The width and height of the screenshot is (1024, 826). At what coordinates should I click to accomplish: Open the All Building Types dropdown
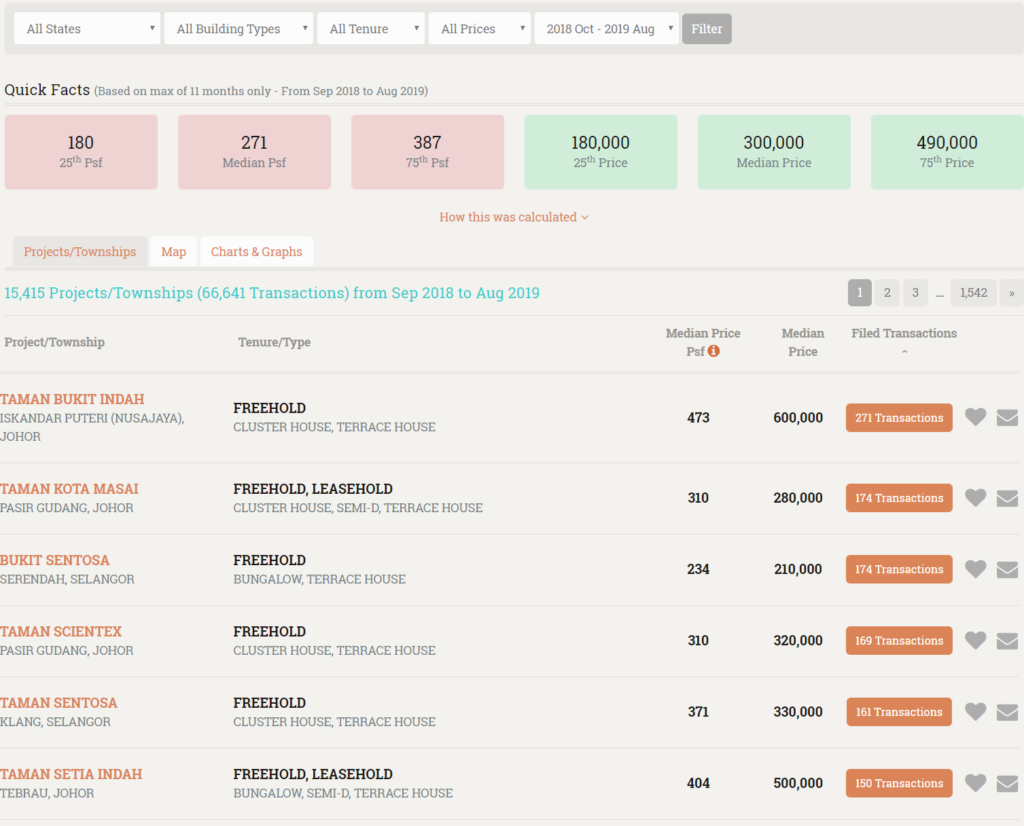click(238, 29)
